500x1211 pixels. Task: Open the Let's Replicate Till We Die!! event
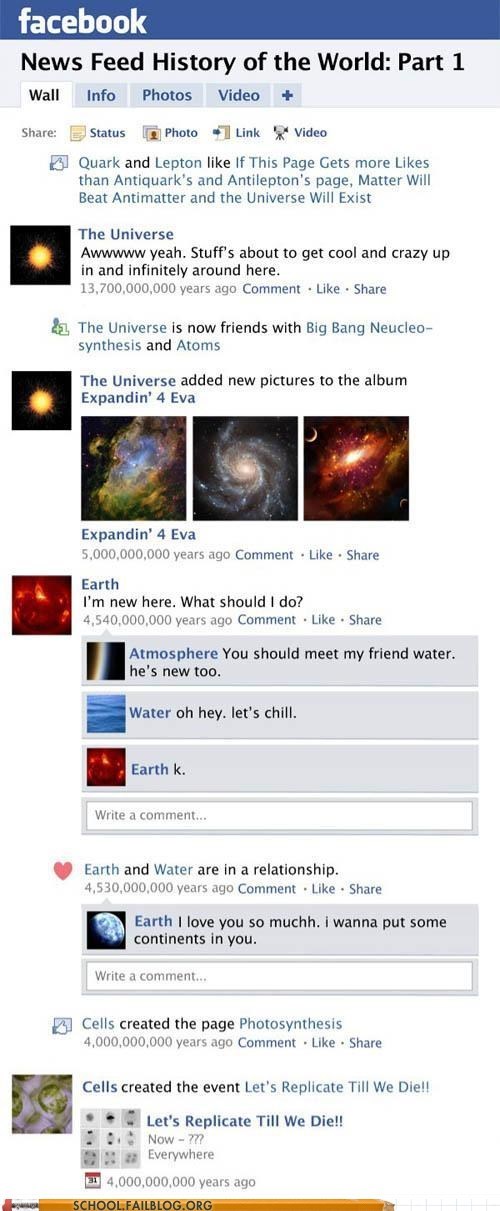[x=245, y=1121]
